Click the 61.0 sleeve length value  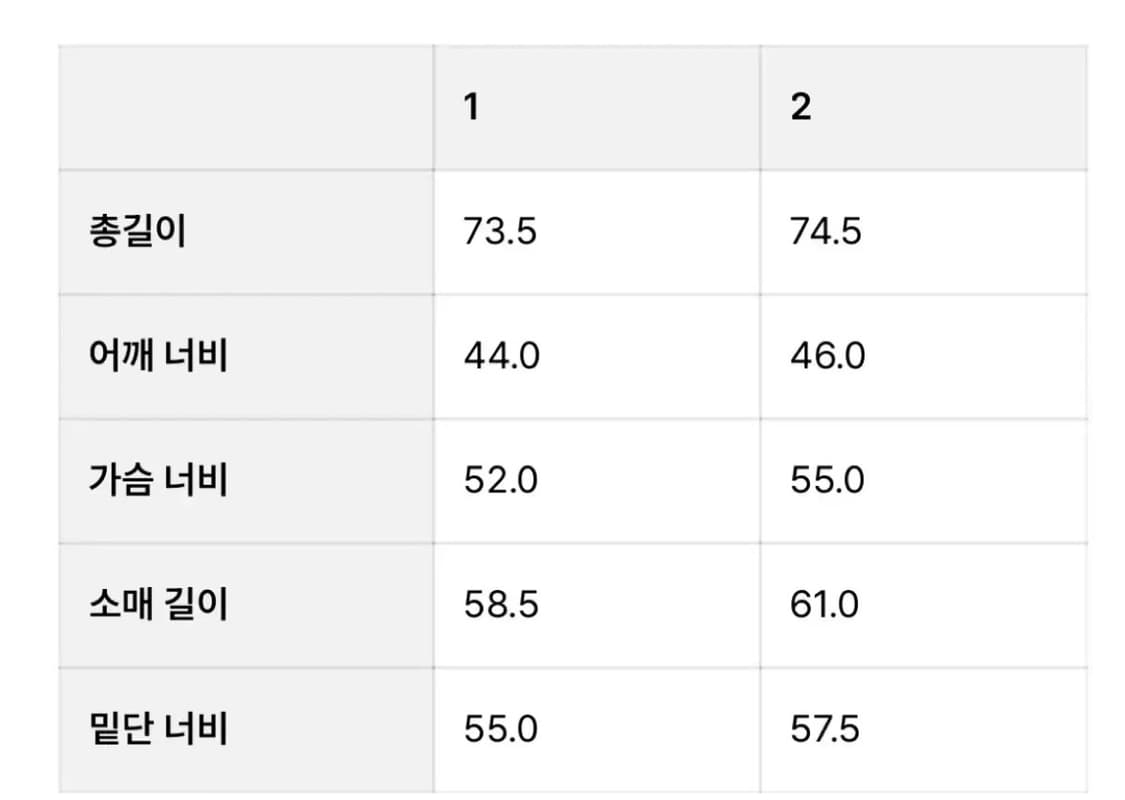(824, 605)
